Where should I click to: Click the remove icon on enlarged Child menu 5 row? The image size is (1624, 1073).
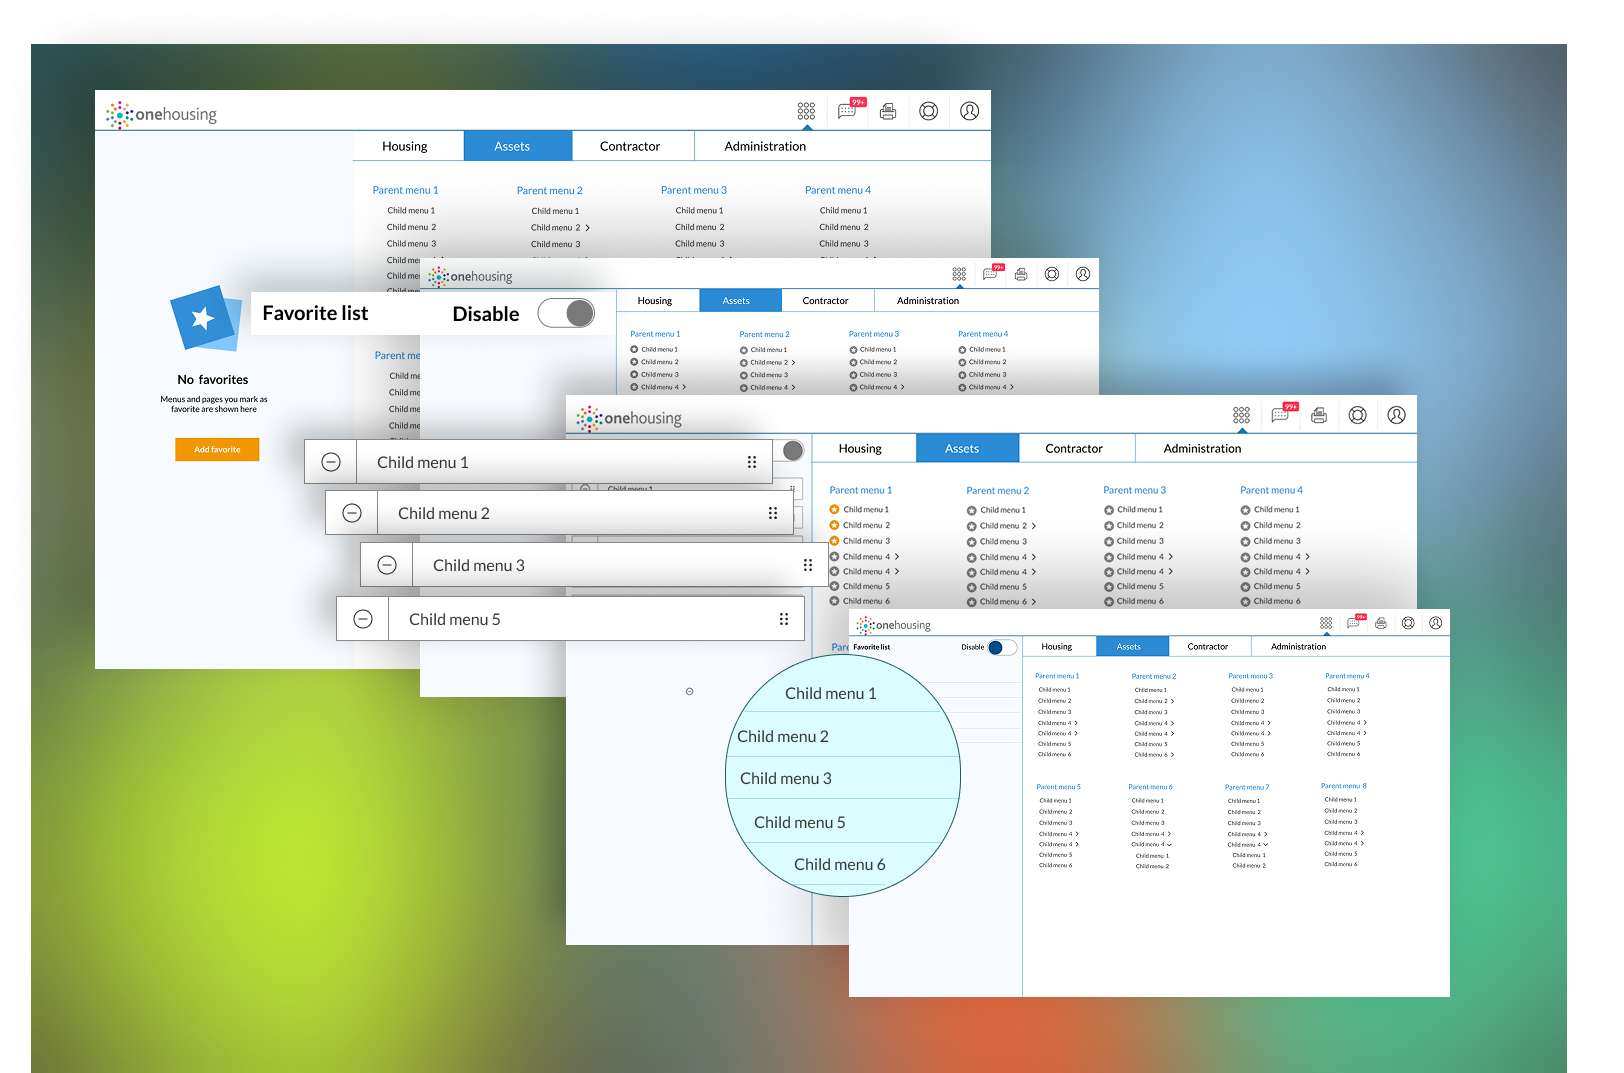(x=363, y=619)
